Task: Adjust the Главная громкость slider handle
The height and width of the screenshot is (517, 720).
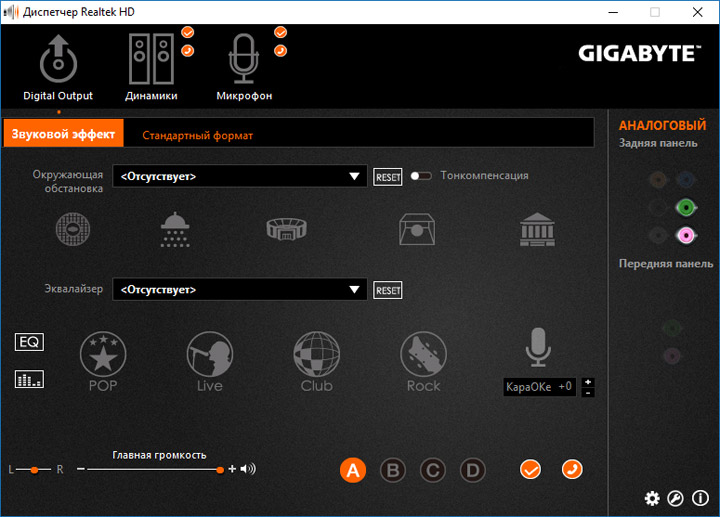Action: 220,470
